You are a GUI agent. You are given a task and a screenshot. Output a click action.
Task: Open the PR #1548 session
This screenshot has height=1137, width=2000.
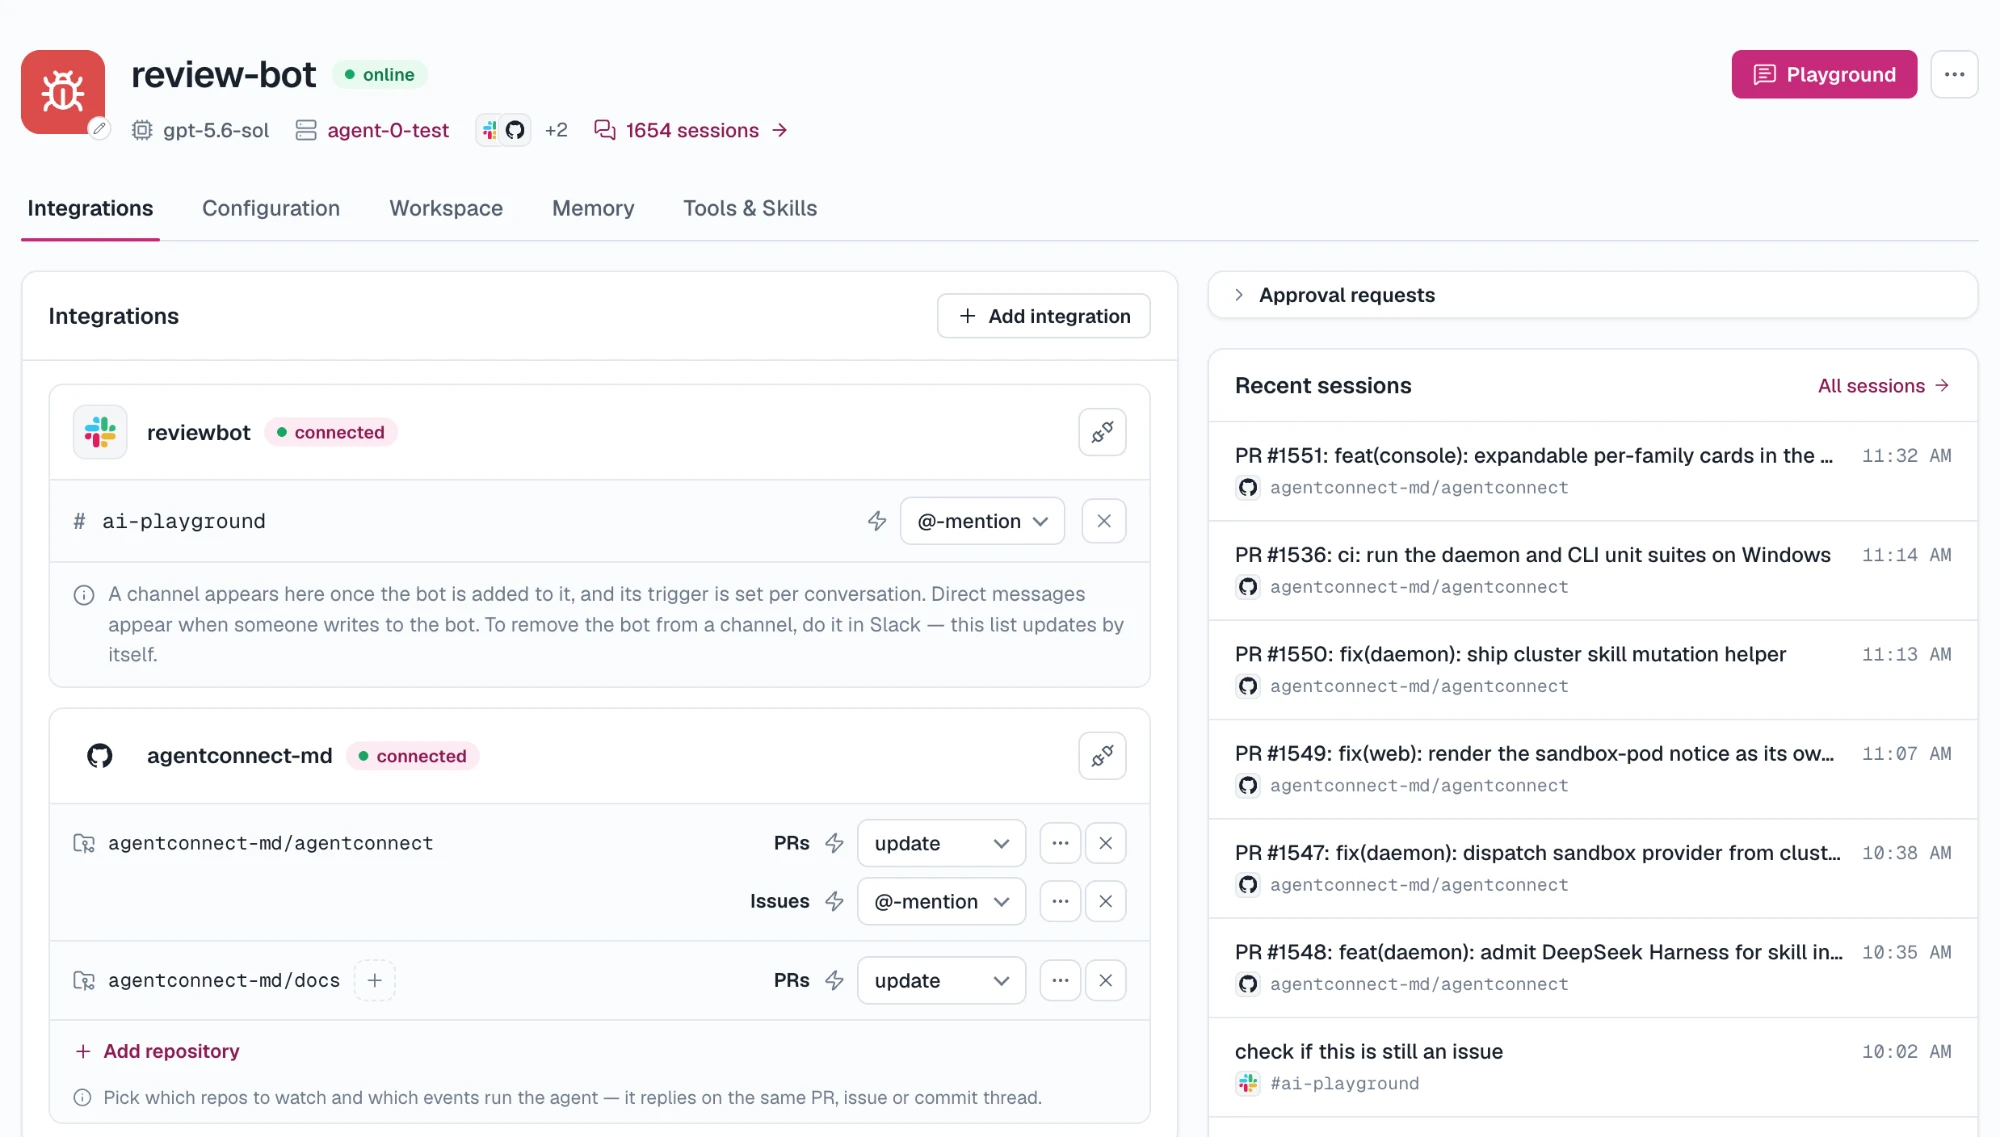[1592, 968]
